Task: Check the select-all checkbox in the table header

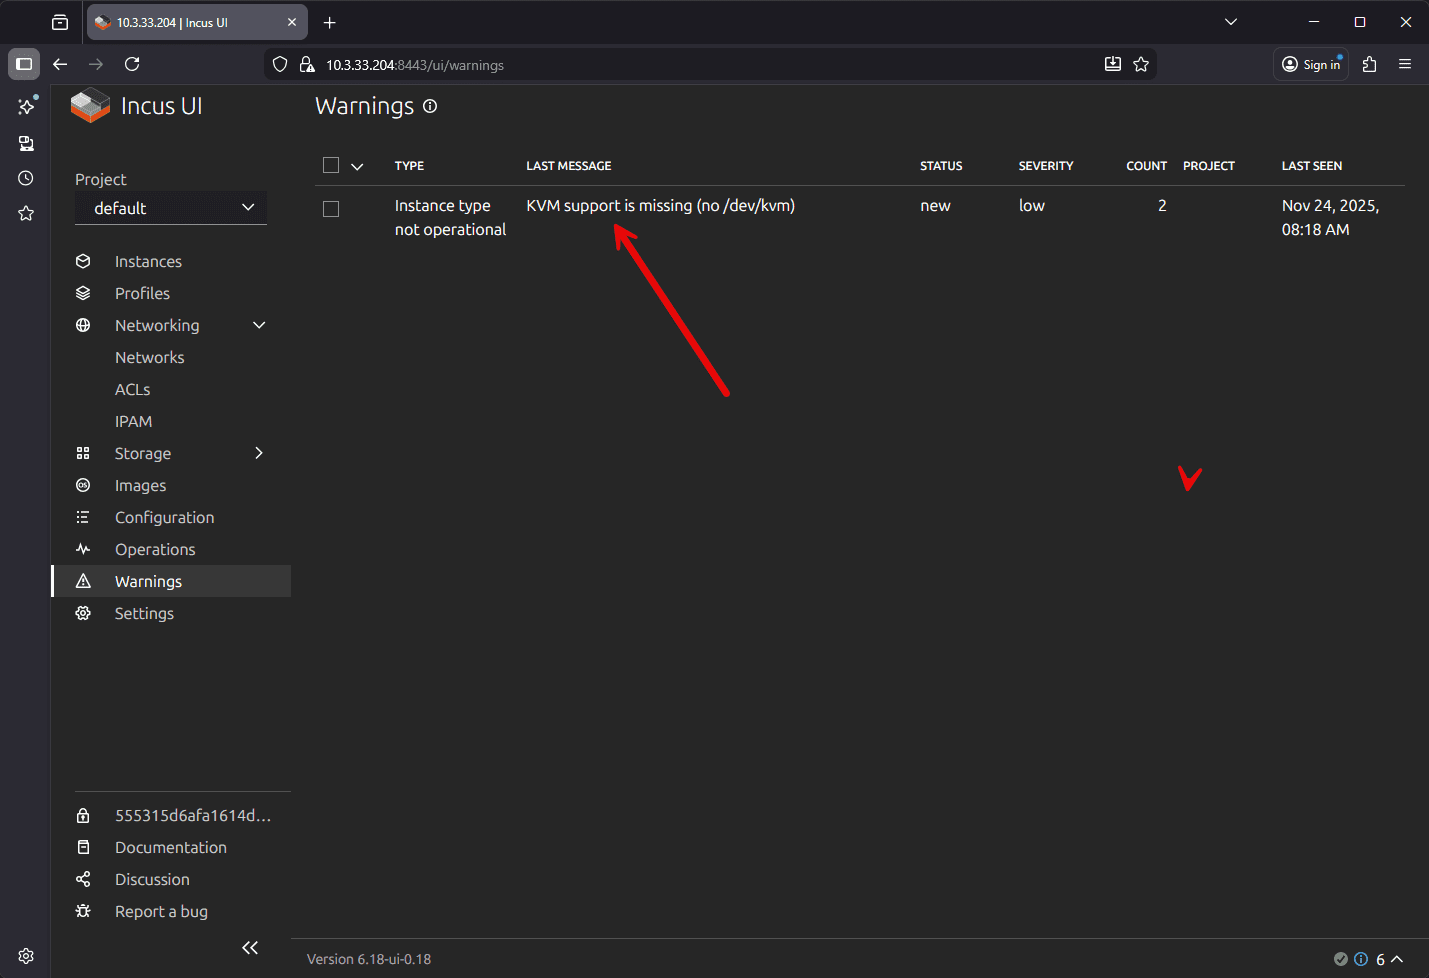Action: point(331,165)
